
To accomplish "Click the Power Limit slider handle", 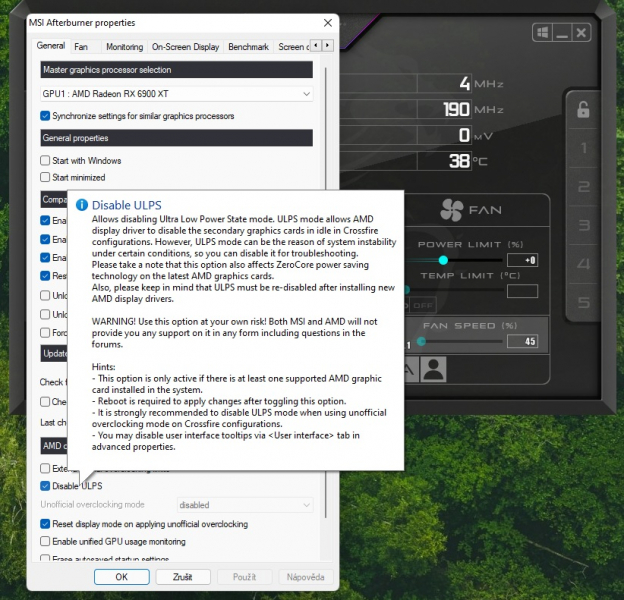I will click(443, 260).
